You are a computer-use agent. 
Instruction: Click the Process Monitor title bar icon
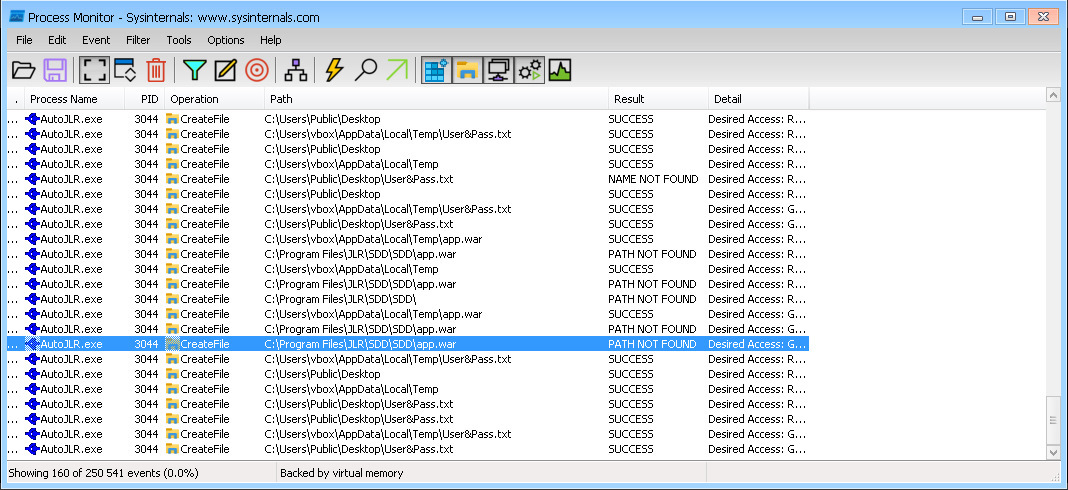tap(17, 17)
